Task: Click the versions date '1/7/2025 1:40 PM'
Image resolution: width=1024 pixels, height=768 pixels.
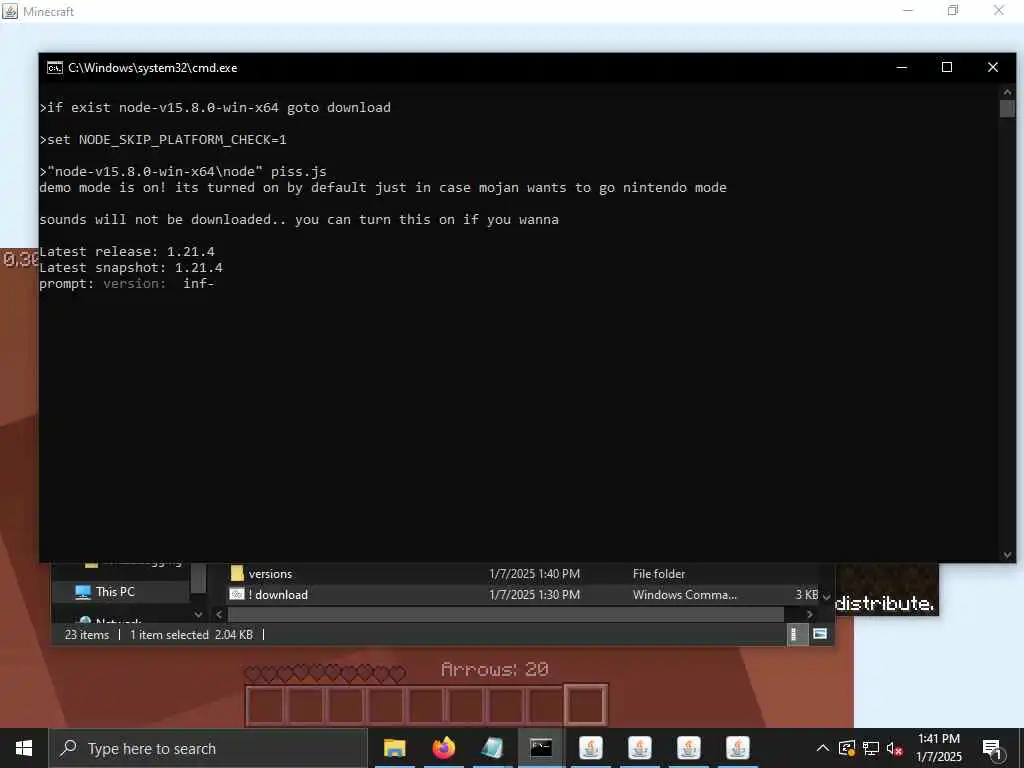Action: [x=534, y=574]
